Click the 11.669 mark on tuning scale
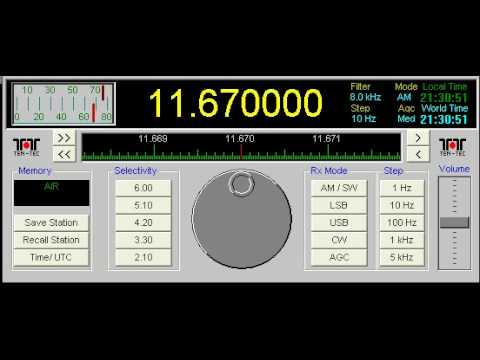 pyautogui.click(x=153, y=139)
